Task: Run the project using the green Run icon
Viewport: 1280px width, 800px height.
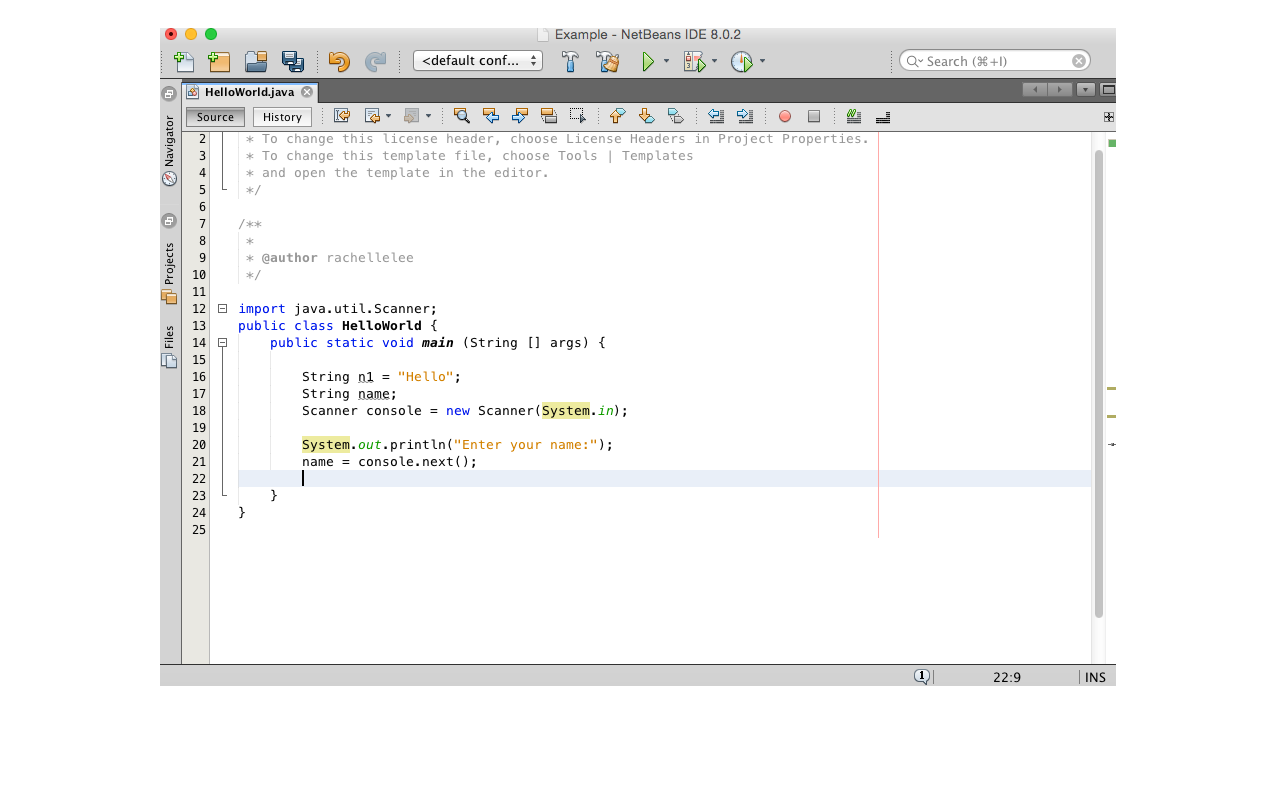Action: pos(645,61)
